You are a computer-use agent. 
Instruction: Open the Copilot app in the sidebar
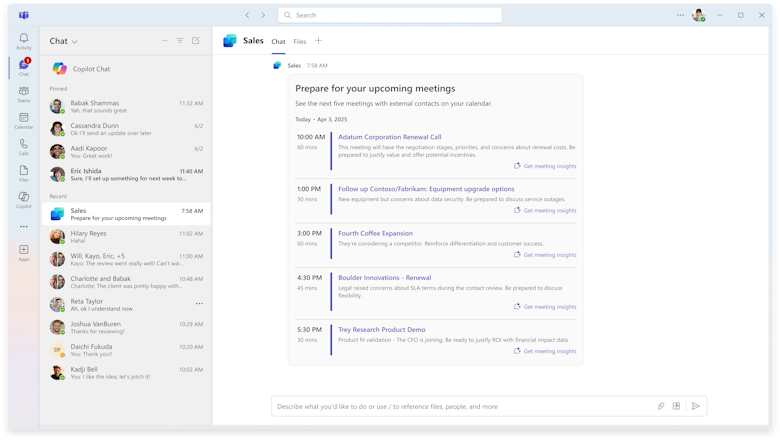tap(23, 199)
